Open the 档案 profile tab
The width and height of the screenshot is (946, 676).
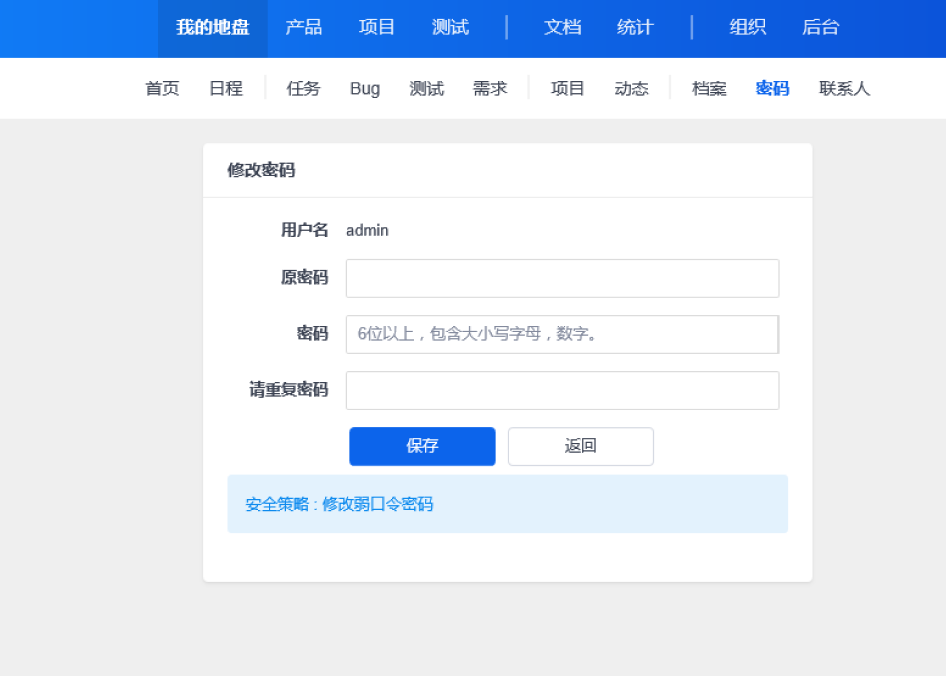[x=709, y=88]
